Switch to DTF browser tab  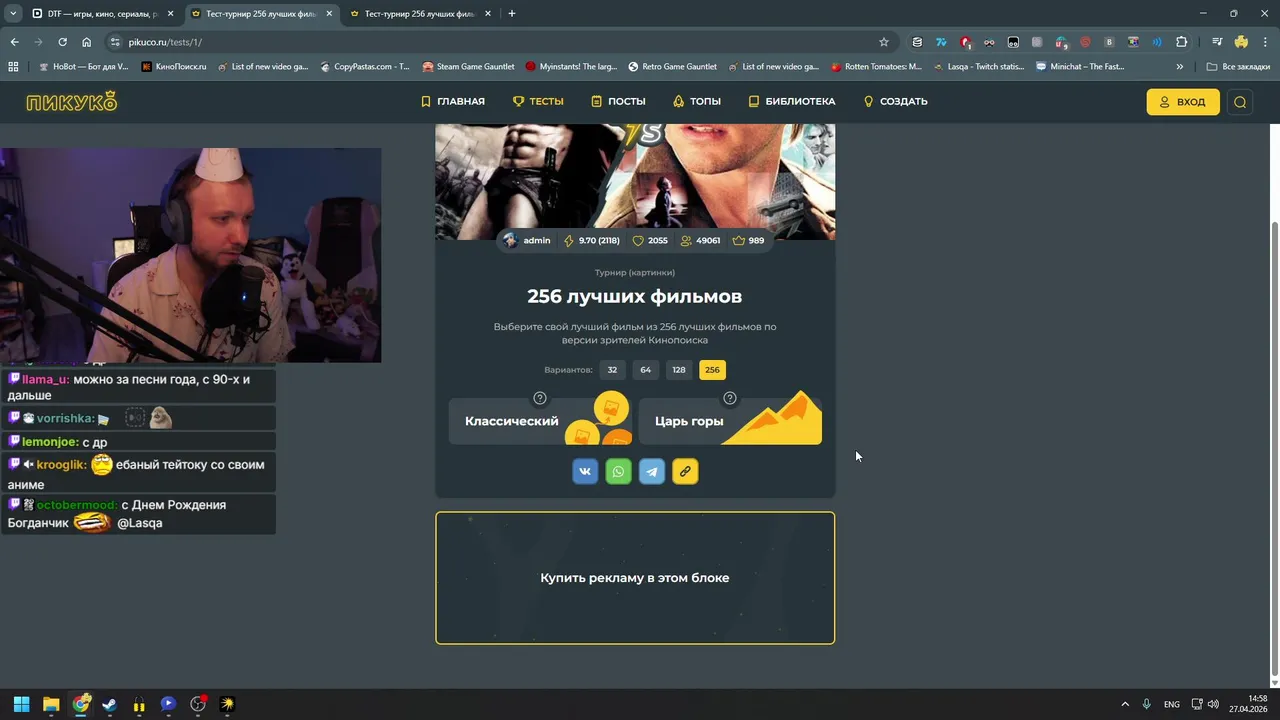(100, 14)
